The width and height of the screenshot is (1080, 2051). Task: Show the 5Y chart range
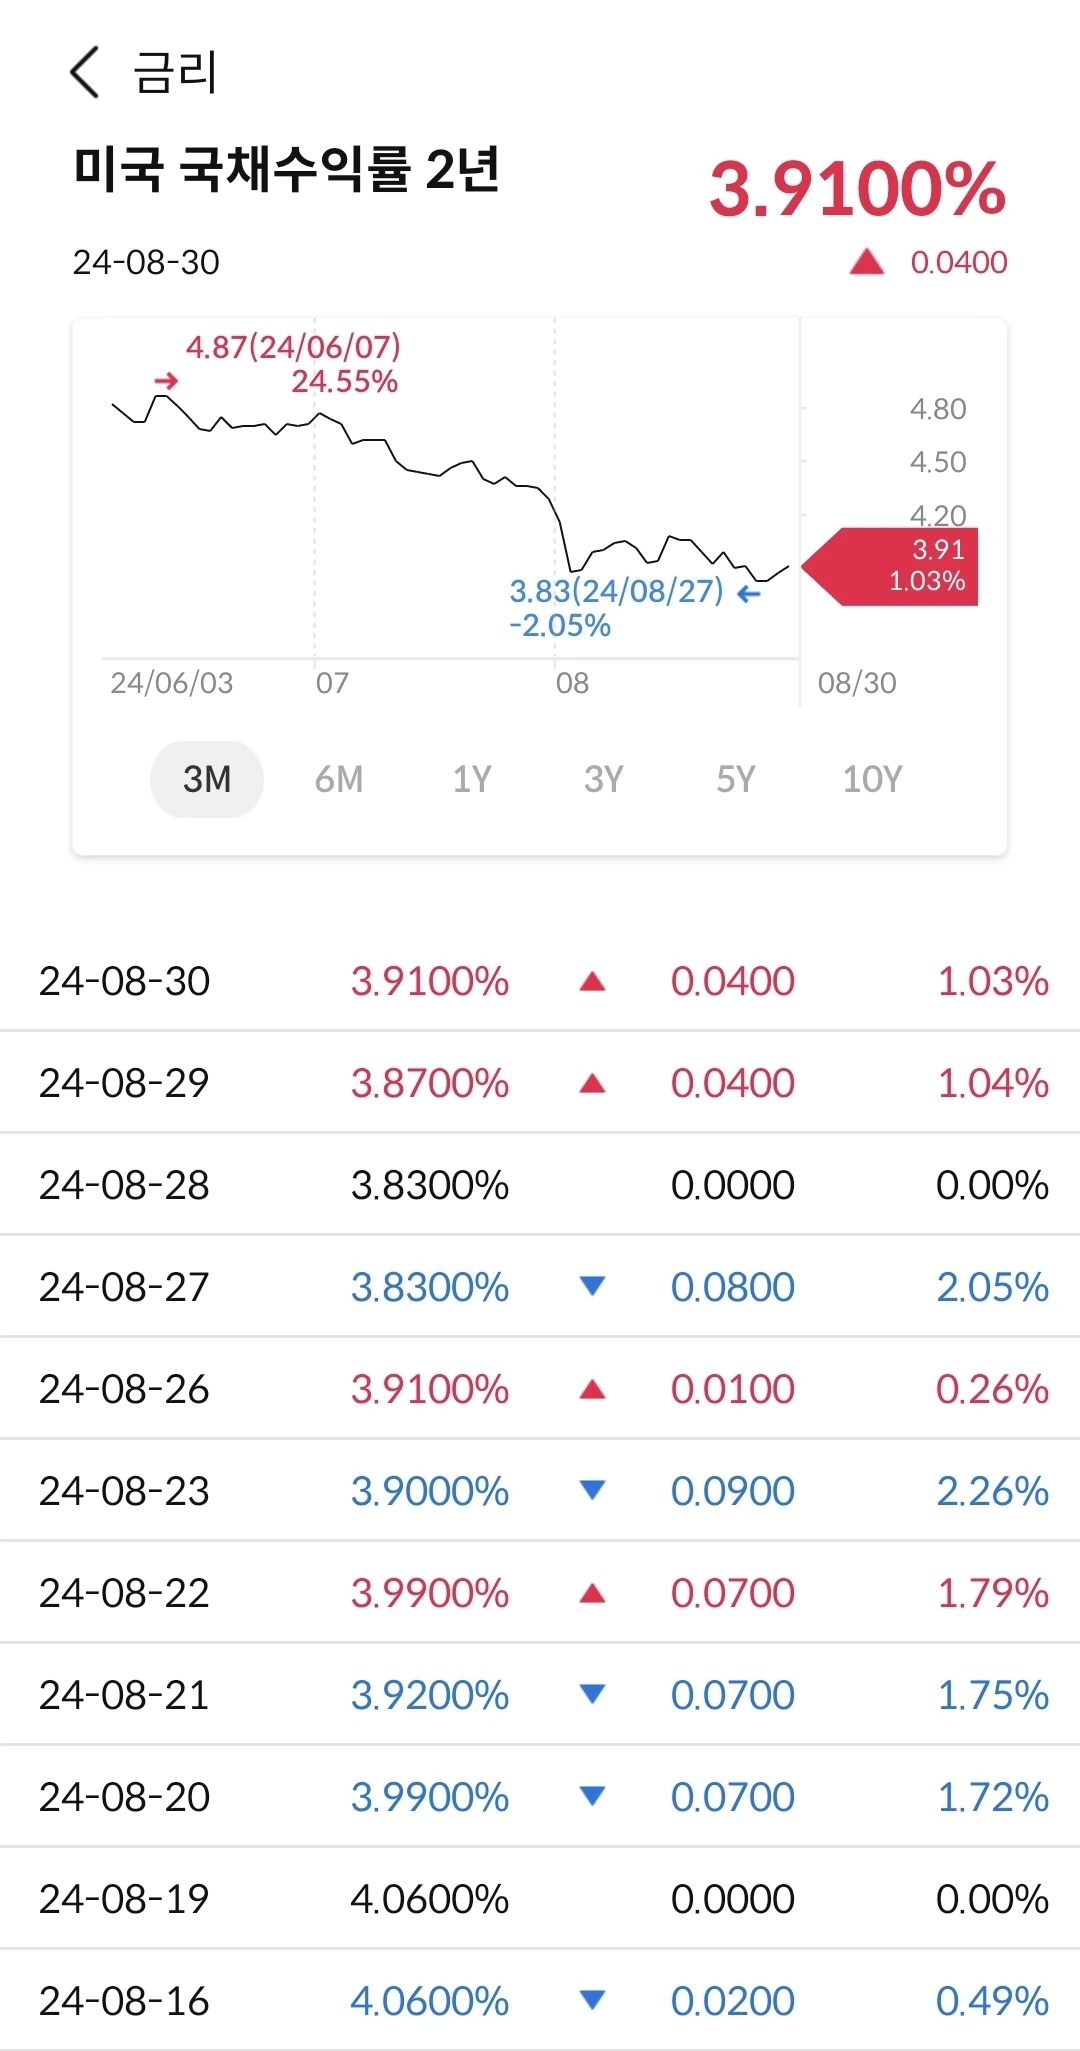point(736,779)
